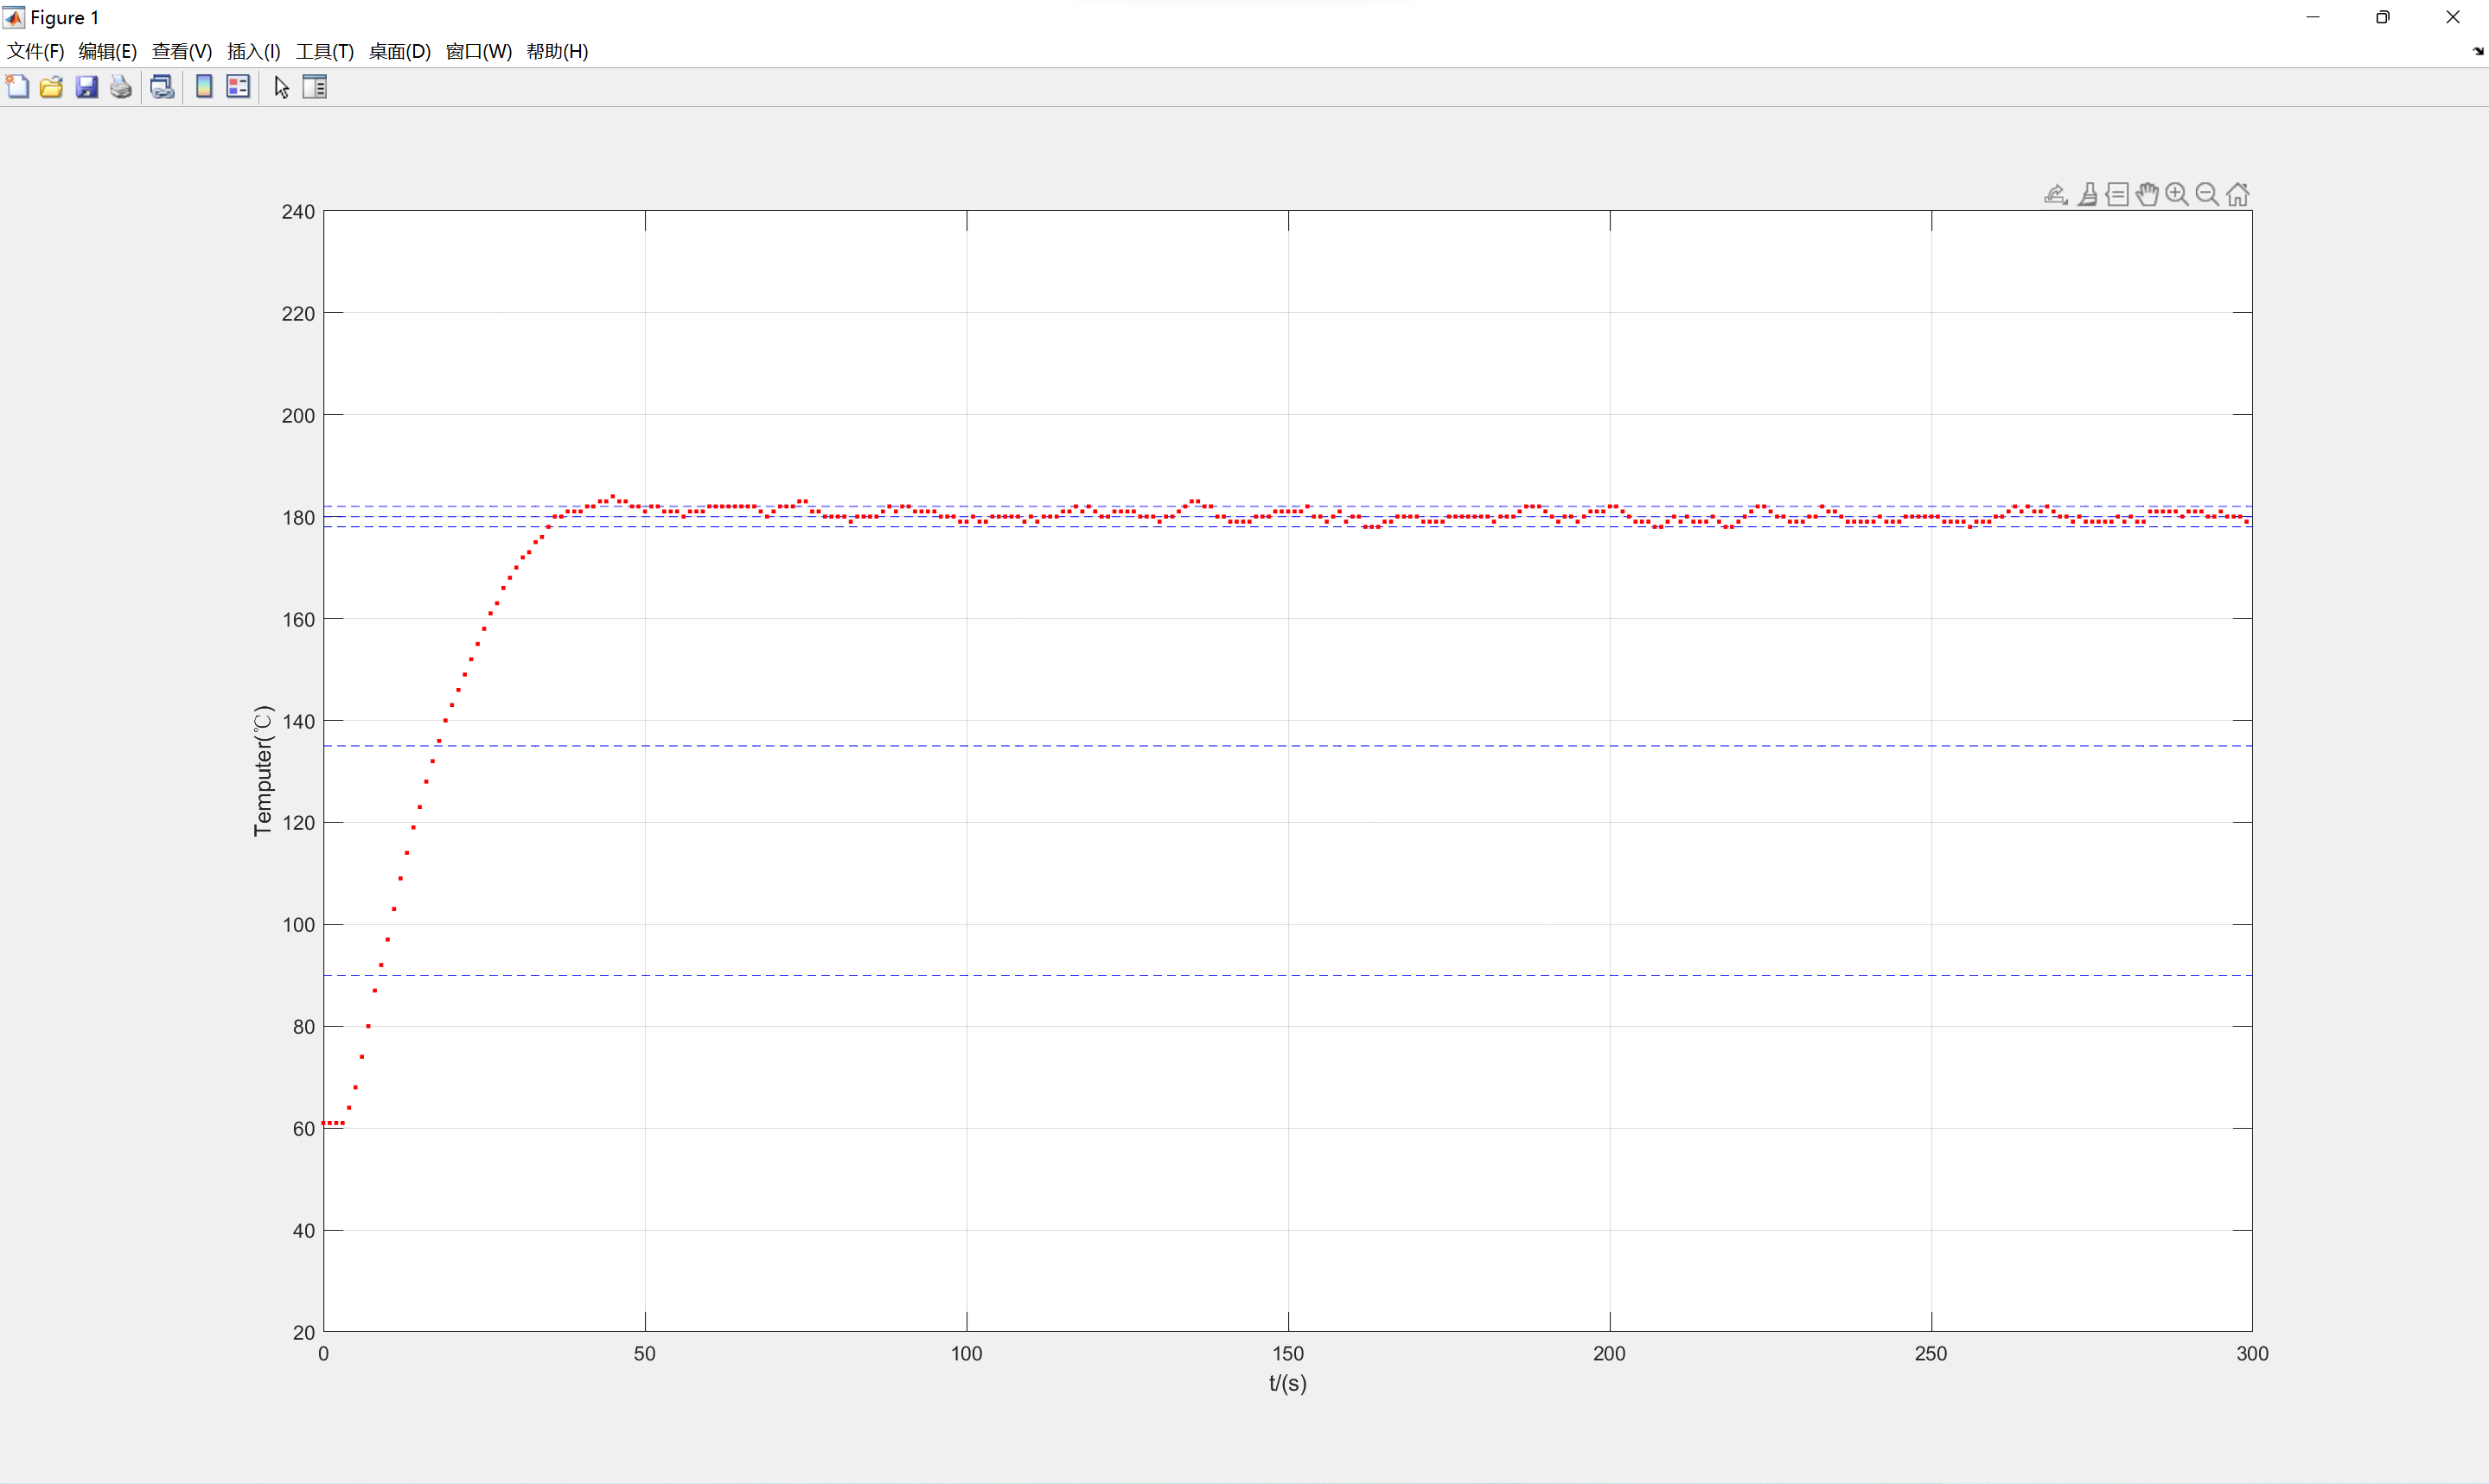The height and width of the screenshot is (1484, 2489).
Task: Open the axes export menu icon
Action: tap(2055, 194)
